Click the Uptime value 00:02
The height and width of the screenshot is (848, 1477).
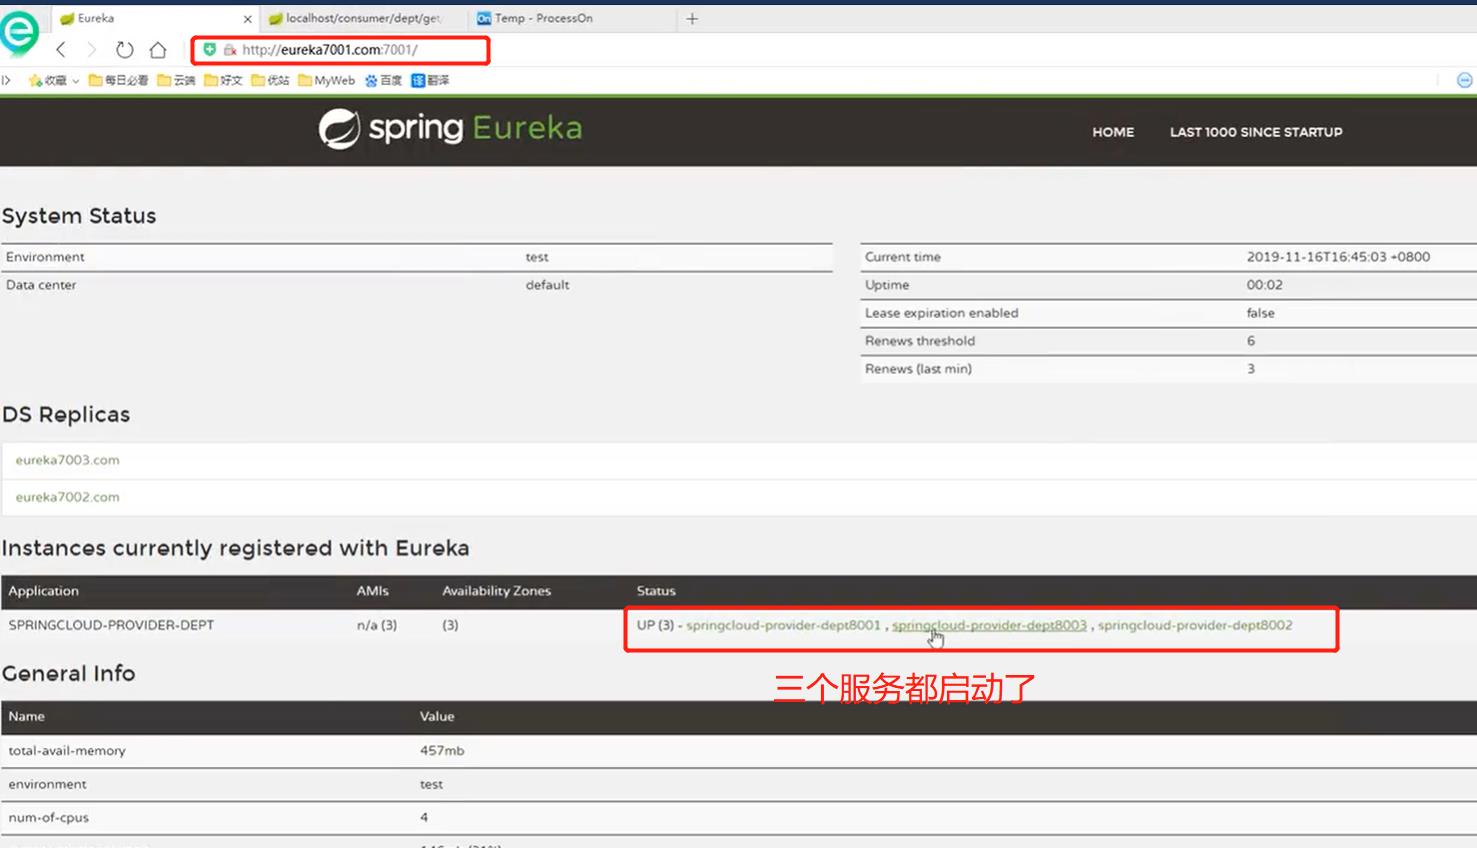click(x=1265, y=285)
